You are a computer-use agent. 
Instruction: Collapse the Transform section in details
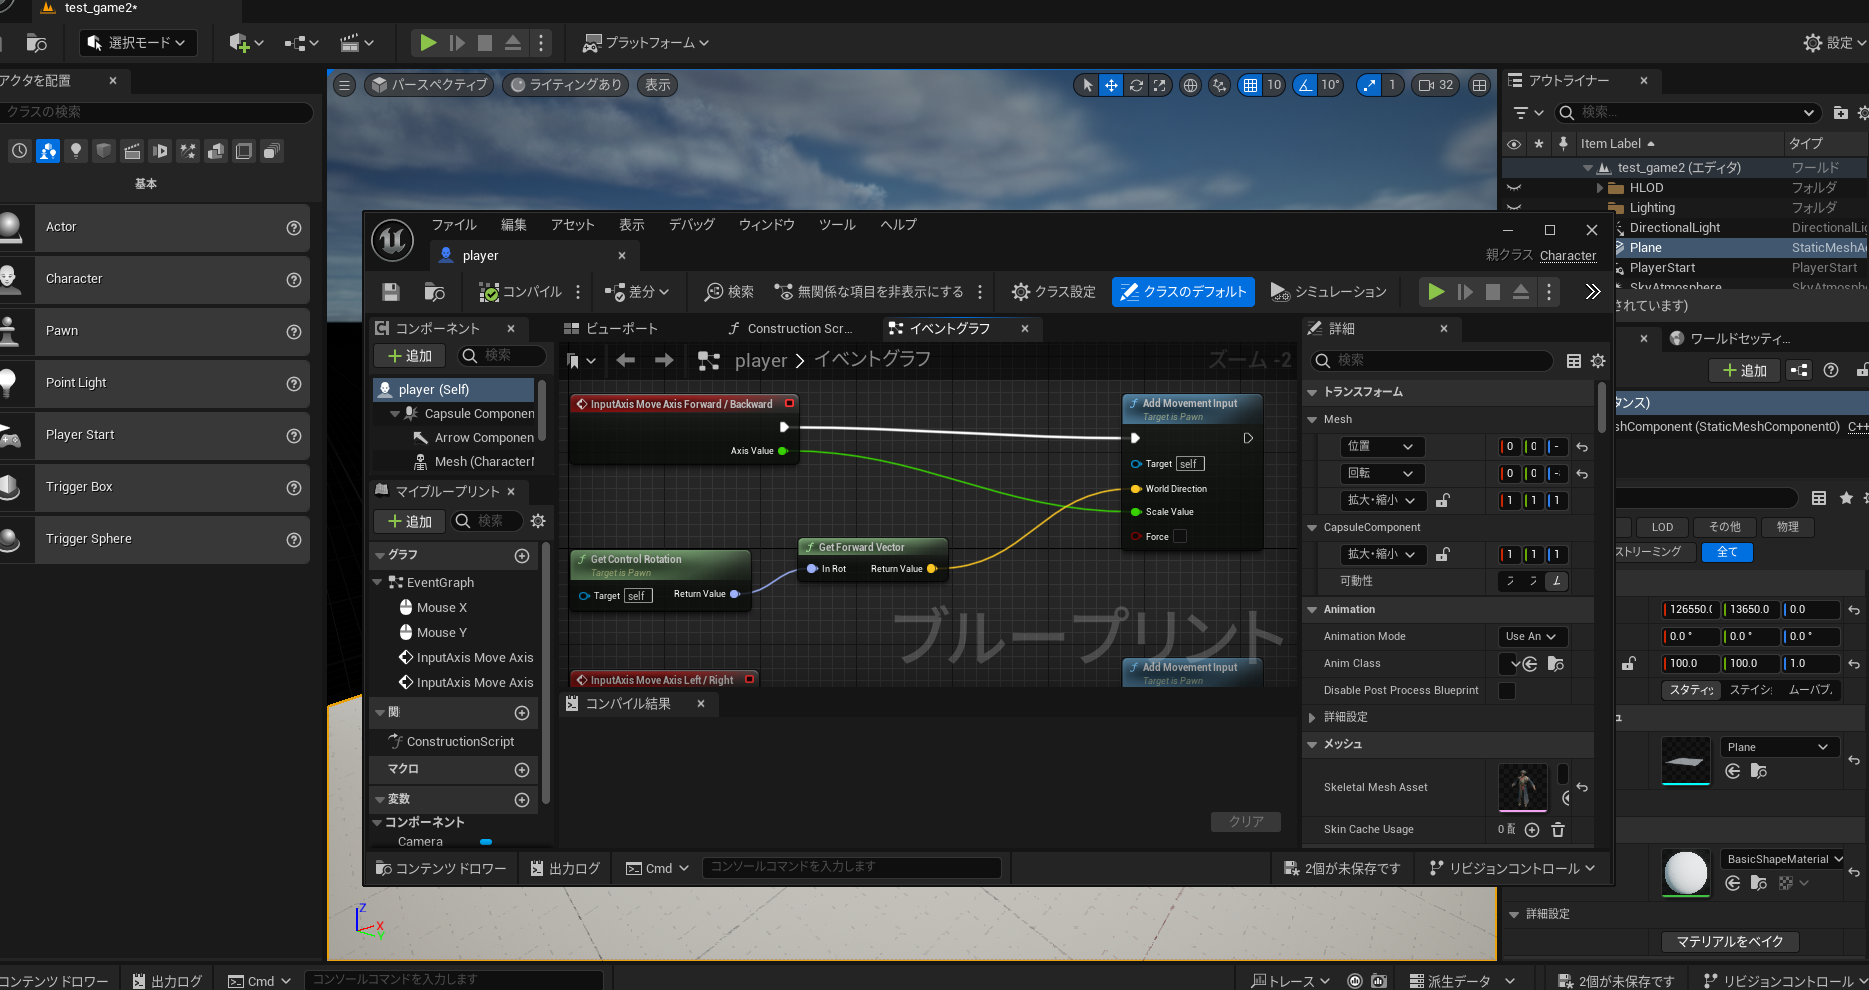[x=1313, y=392]
